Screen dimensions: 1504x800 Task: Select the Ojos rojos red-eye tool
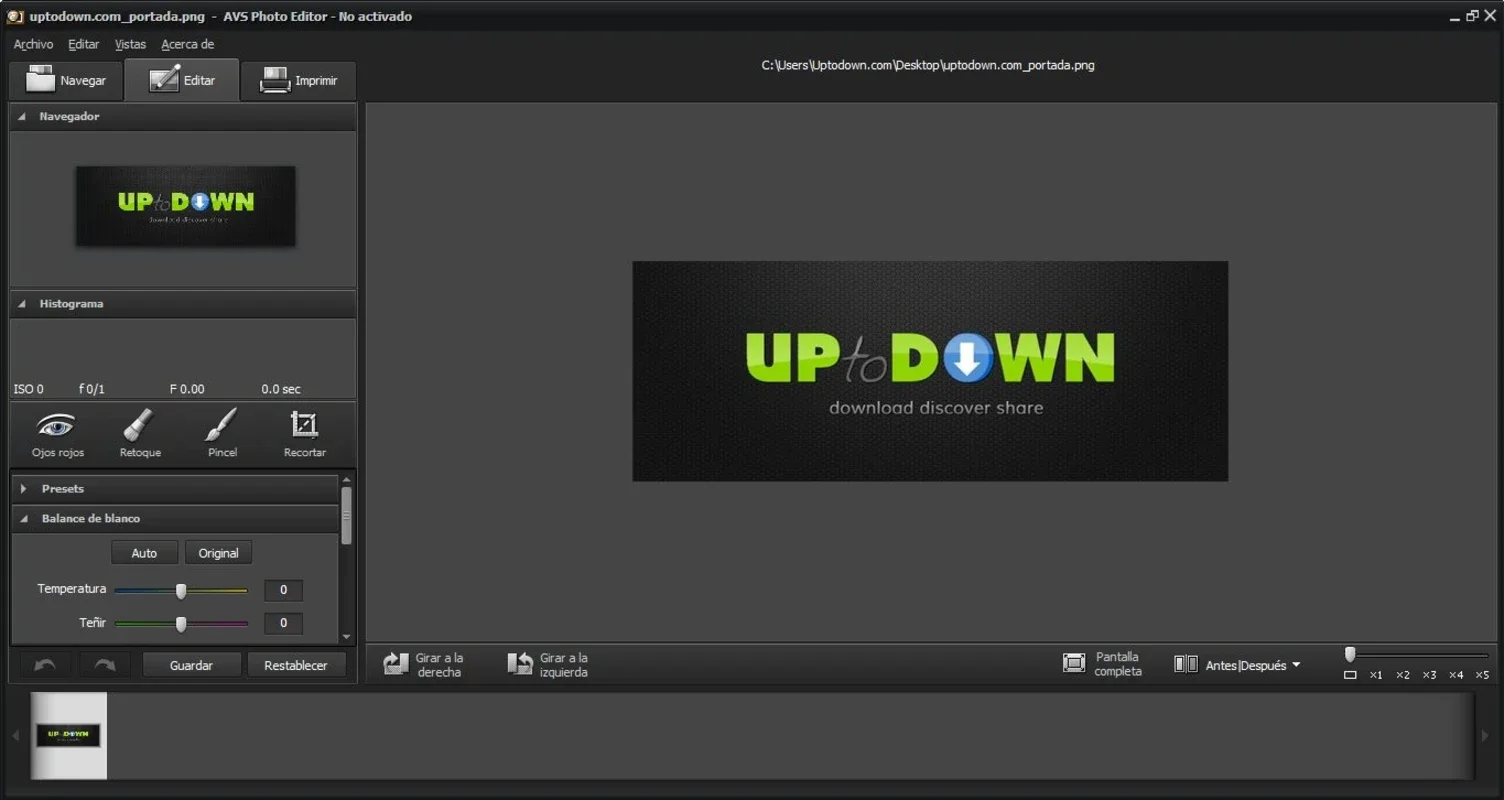point(57,434)
